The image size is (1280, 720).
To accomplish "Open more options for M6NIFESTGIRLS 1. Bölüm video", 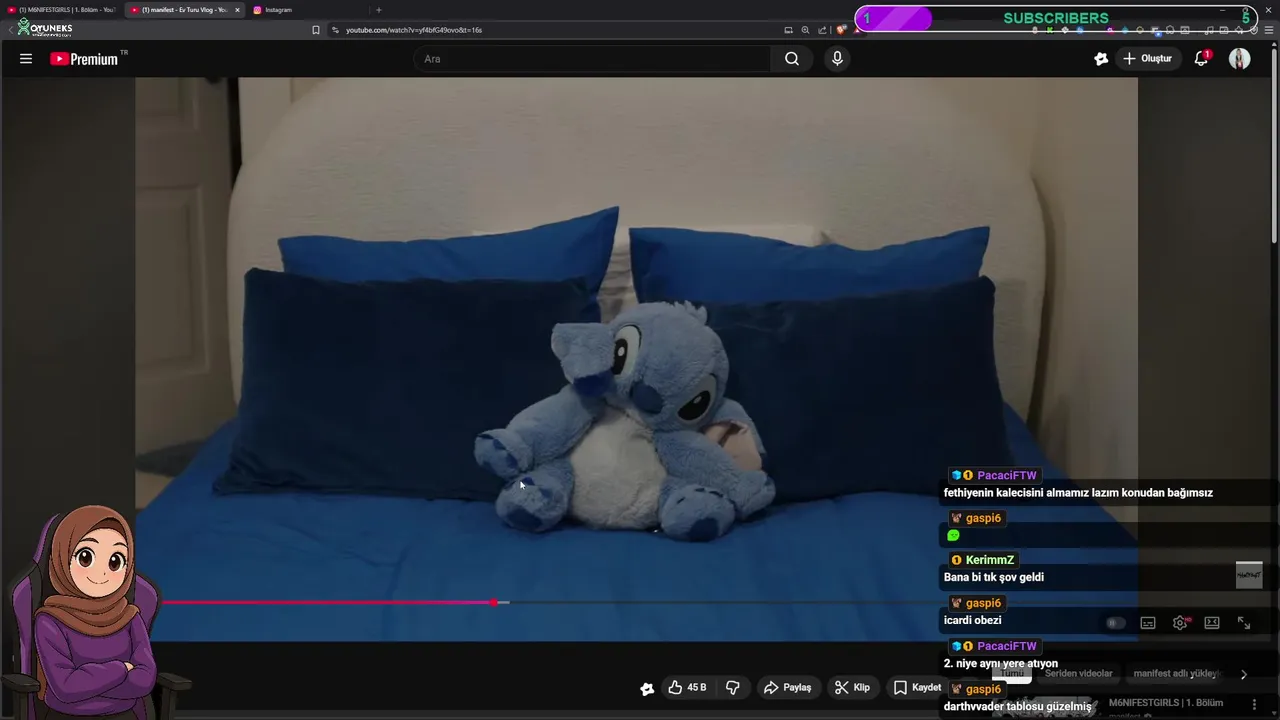I will coord(1254,704).
